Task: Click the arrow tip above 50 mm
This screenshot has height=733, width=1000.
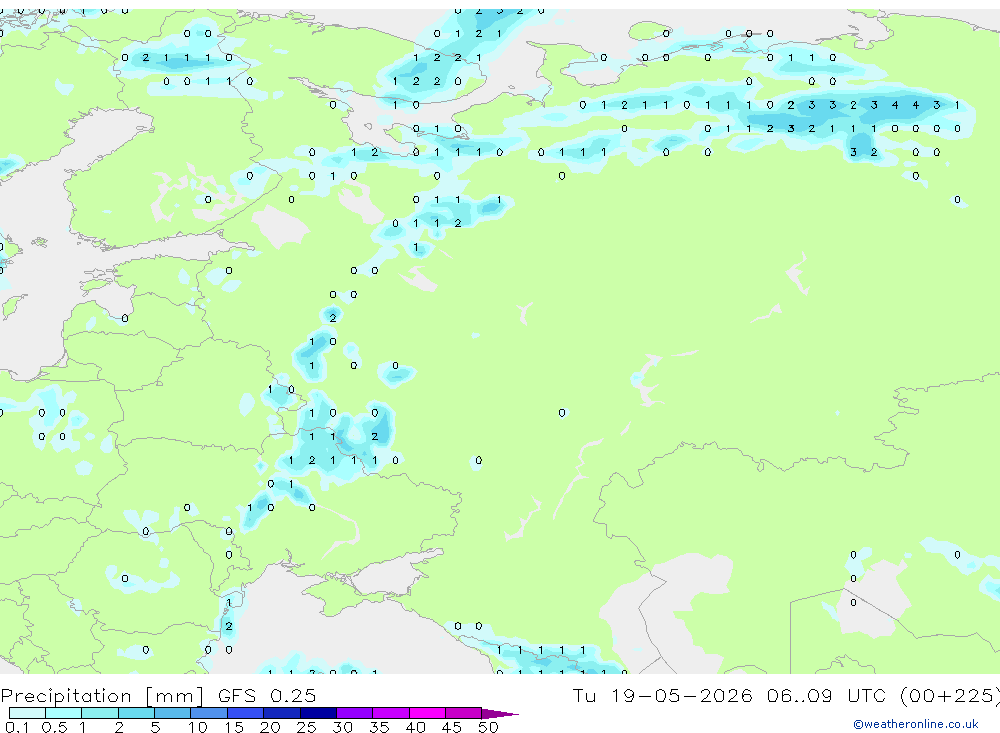Action: 500,713
